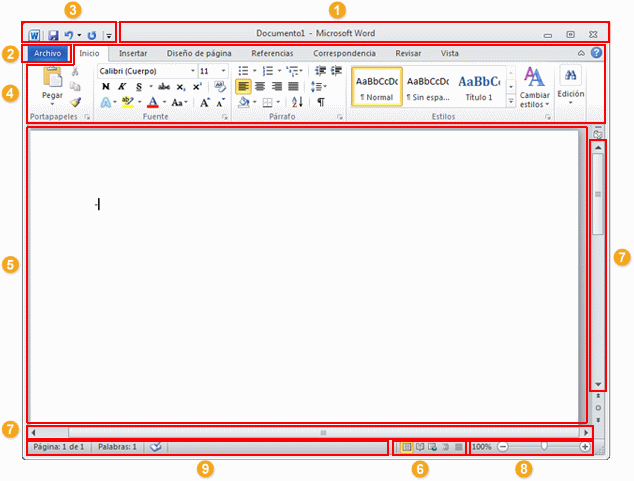Open the Customize Quick Access Toolbar dropdown
634x481 pixels.
(109, 36)
